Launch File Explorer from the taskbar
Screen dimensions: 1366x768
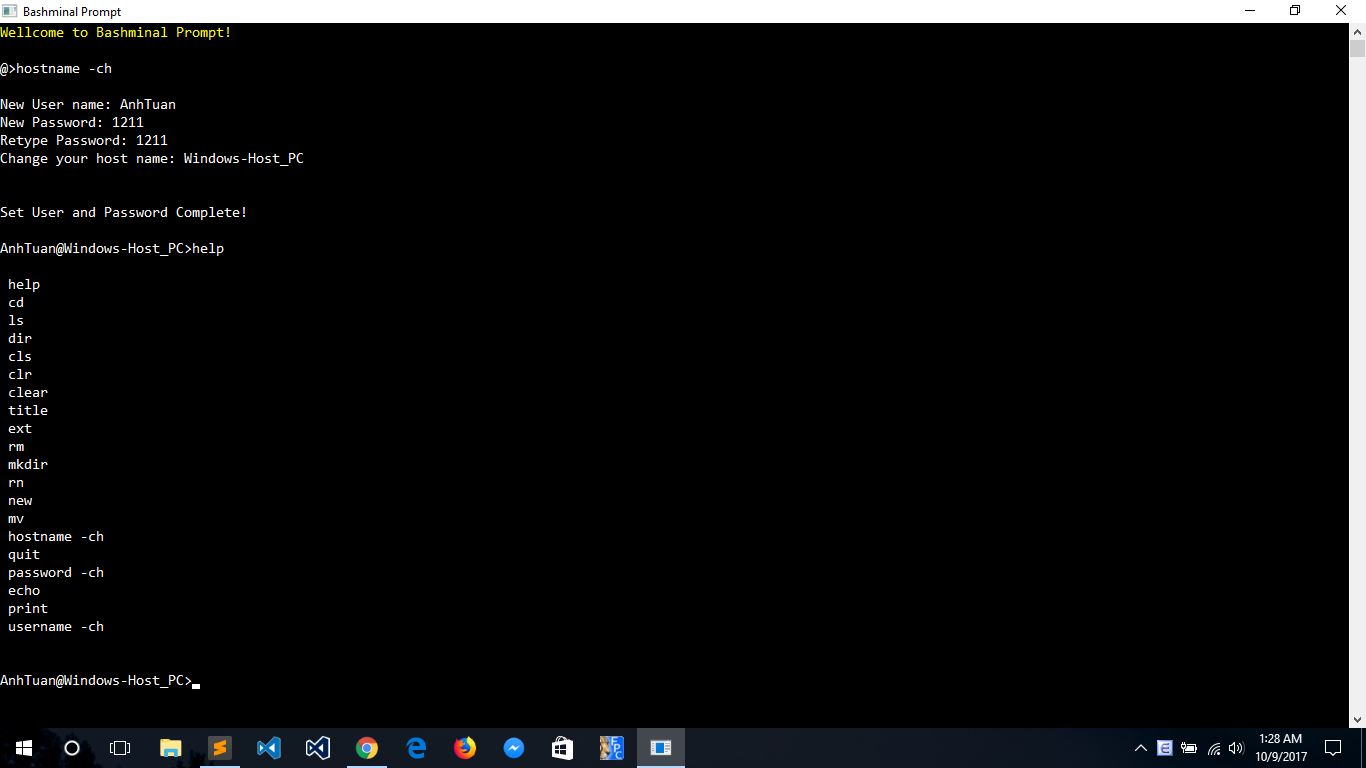pyautogui.click(x=171, y=748)
